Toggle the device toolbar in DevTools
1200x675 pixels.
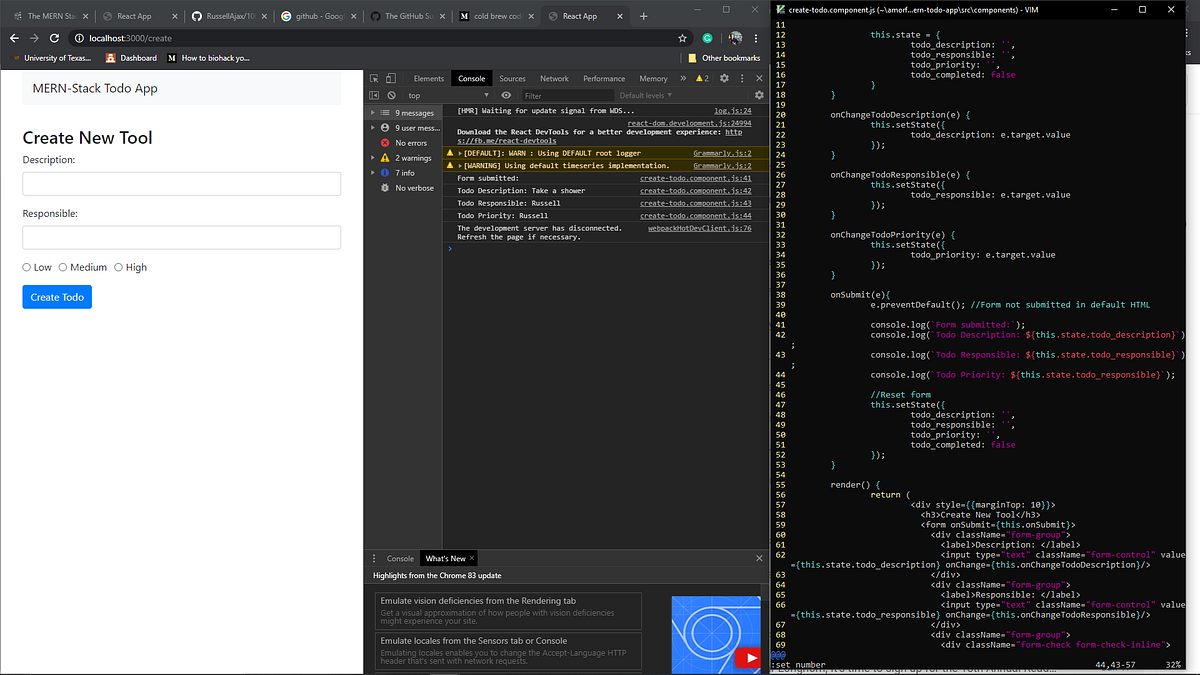tap(390, 78)
